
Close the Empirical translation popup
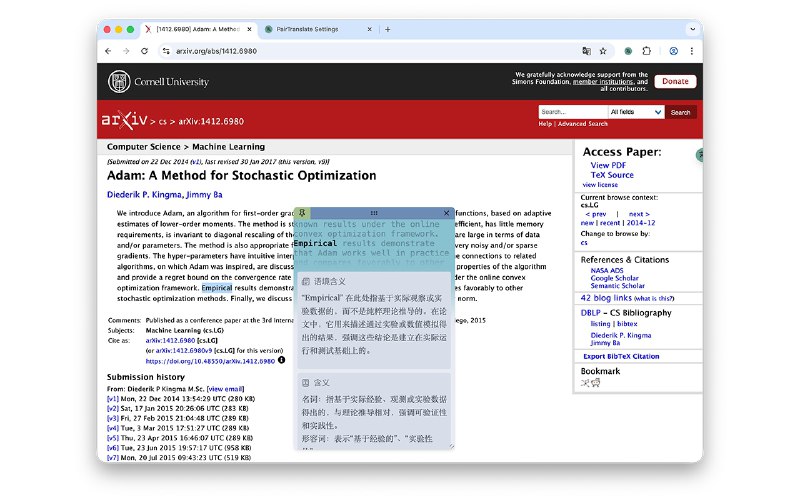(x=447, y=214)
